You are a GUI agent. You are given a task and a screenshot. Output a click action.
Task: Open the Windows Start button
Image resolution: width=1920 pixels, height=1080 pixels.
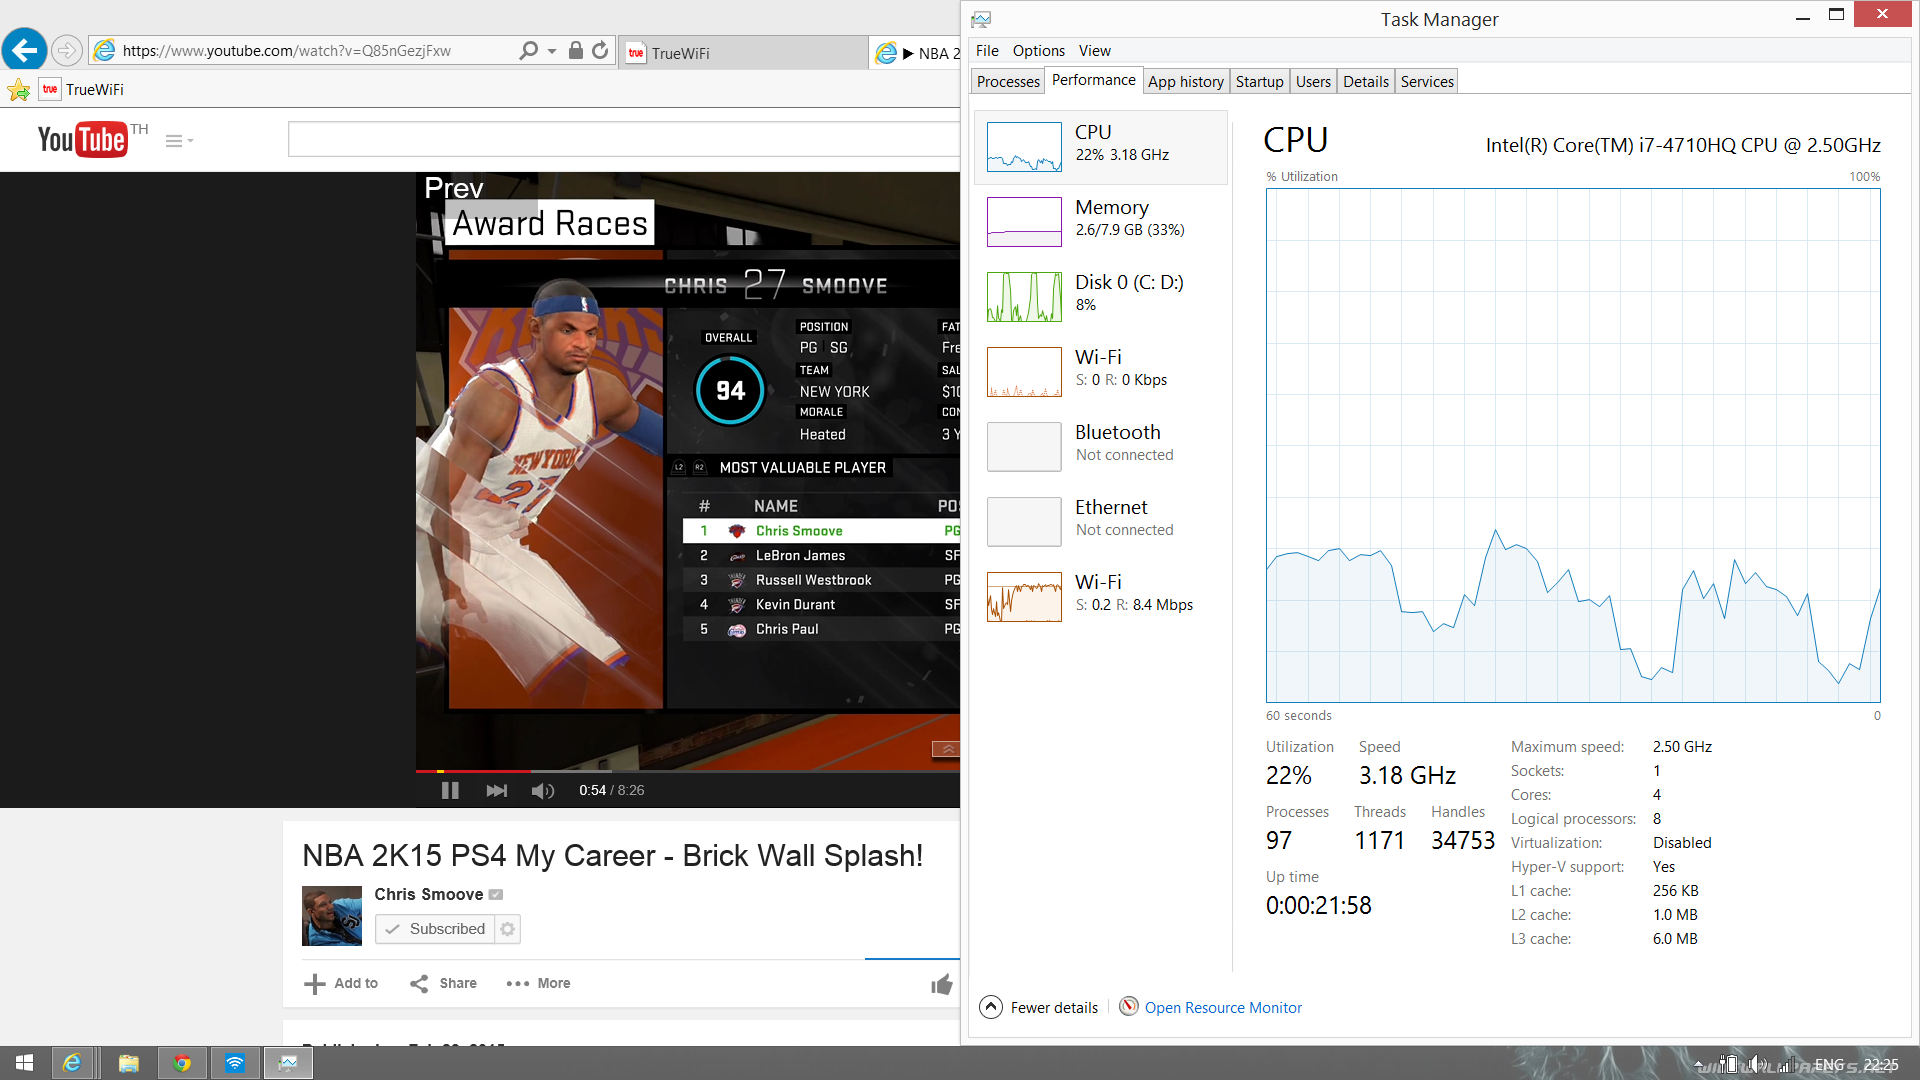tap(24, 1063)
